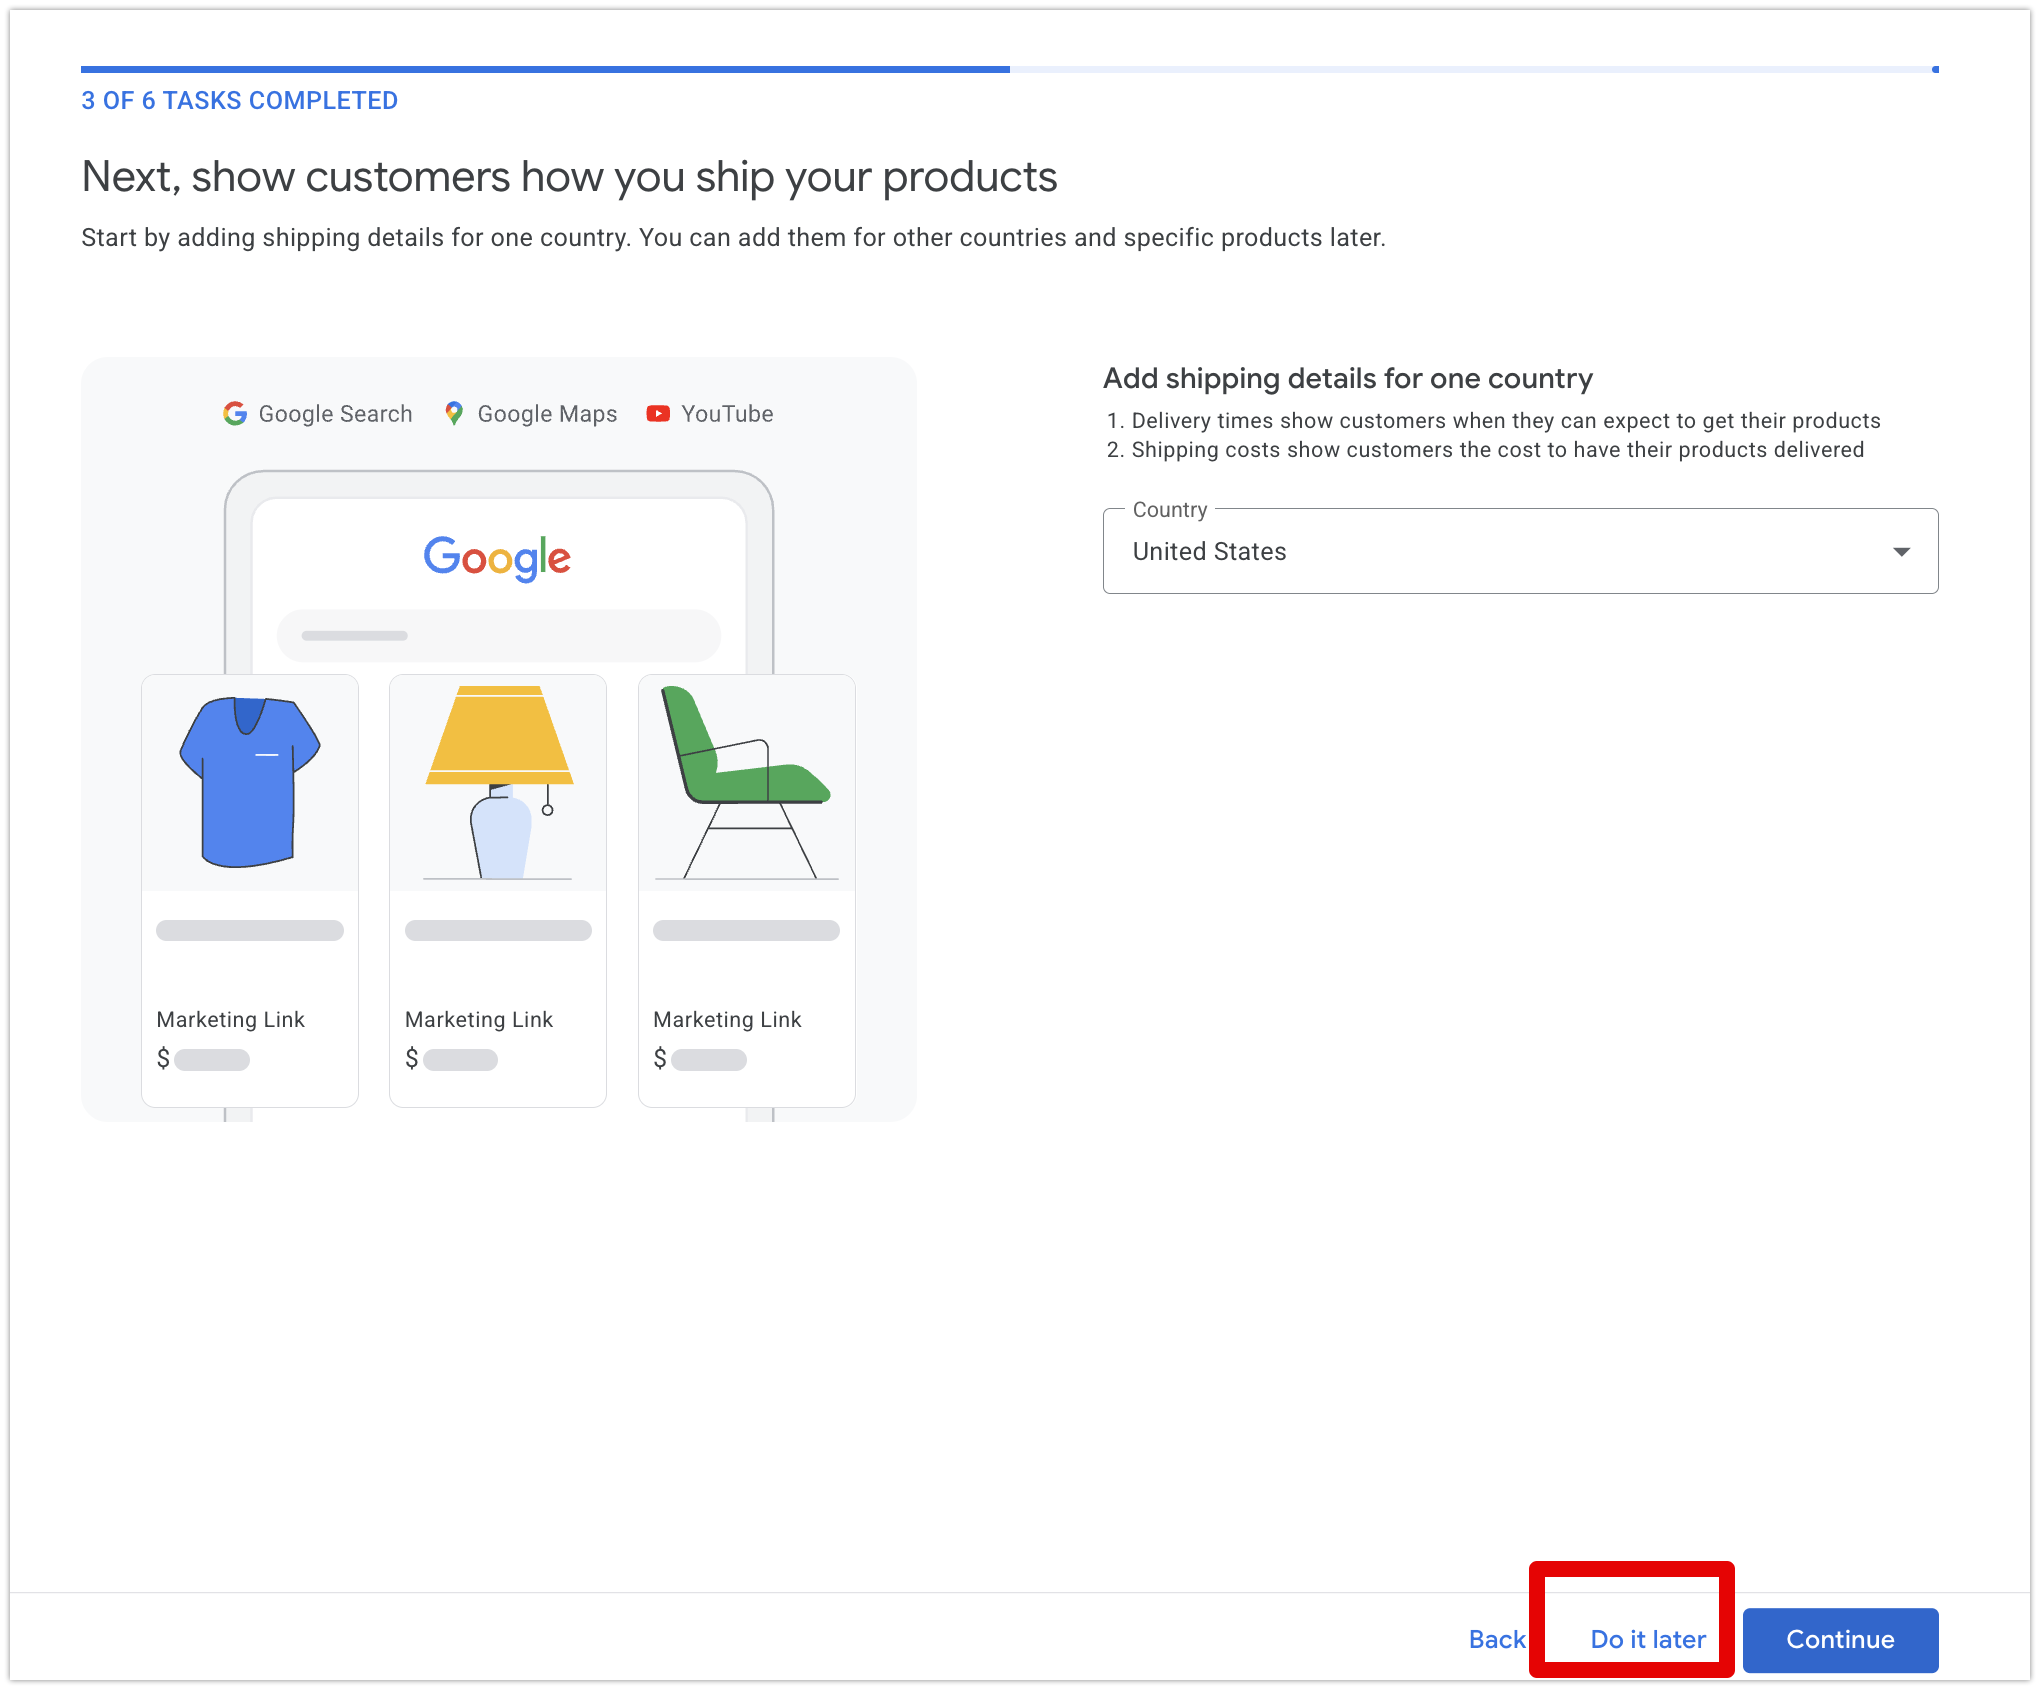Go Back to the previous step
The height and width of the screenshot is (1691, 2040).
tap(1497, 1639)
